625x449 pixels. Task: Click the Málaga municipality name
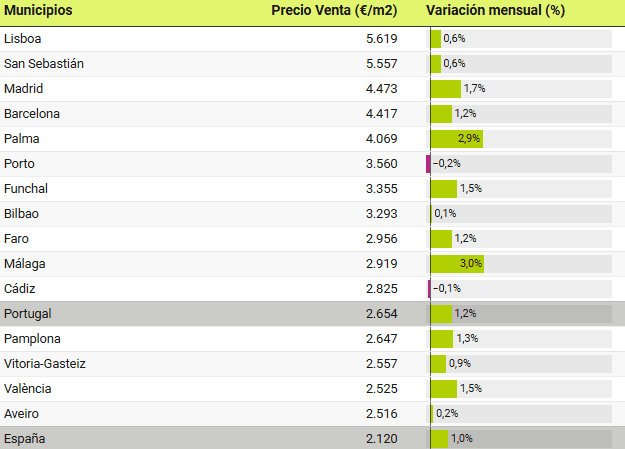point(25,263)
